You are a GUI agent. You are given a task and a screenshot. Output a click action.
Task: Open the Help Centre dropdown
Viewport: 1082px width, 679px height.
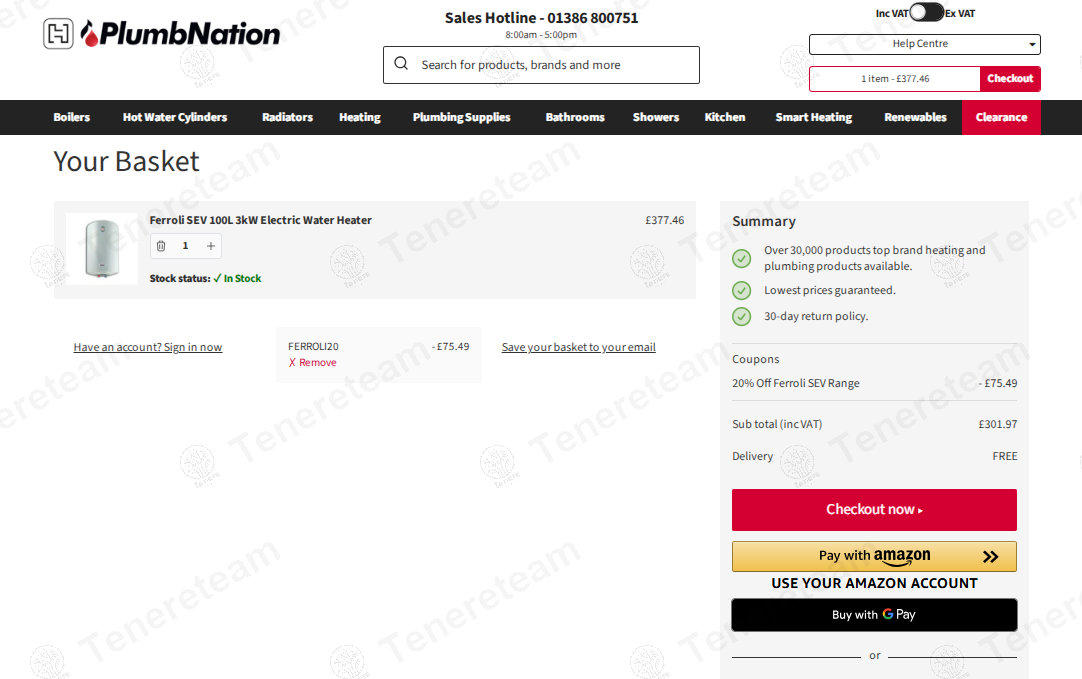[924, 44]
